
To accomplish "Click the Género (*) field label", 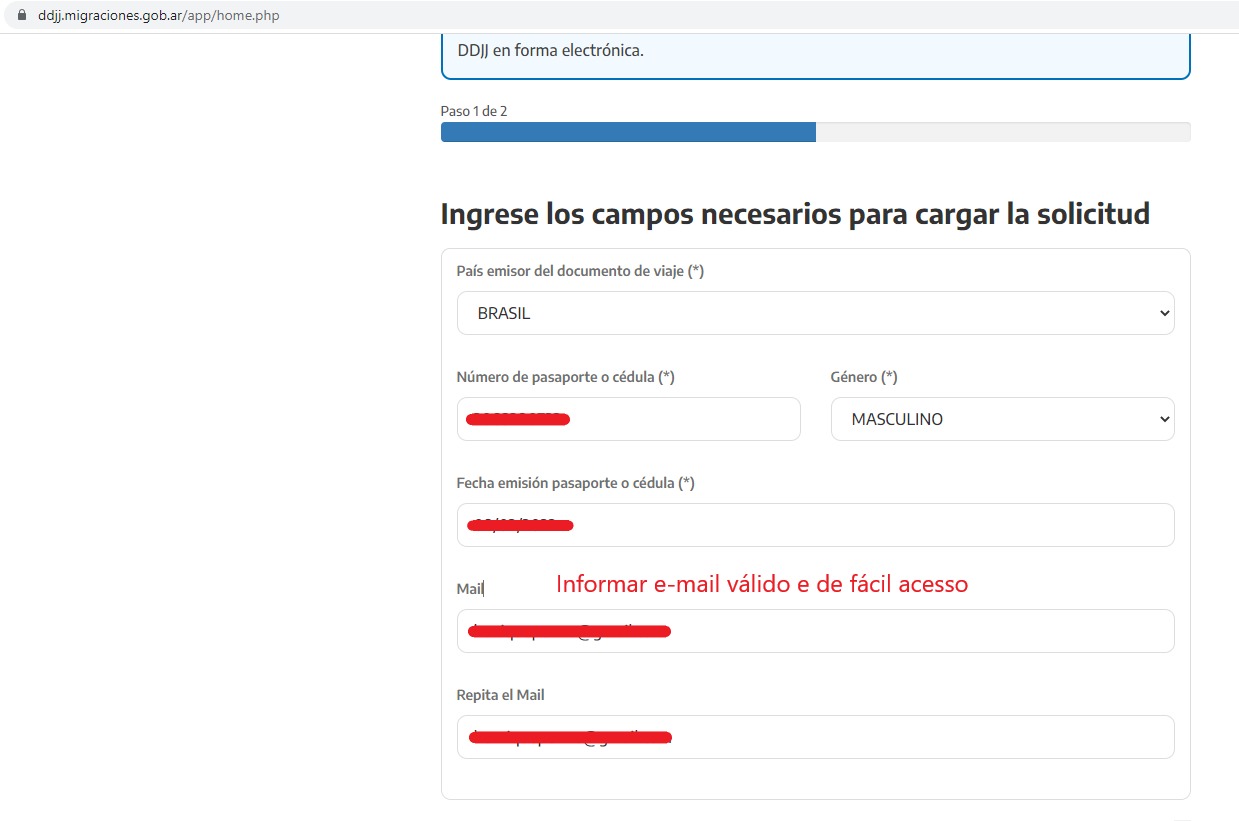I will [x=864, y=377].
